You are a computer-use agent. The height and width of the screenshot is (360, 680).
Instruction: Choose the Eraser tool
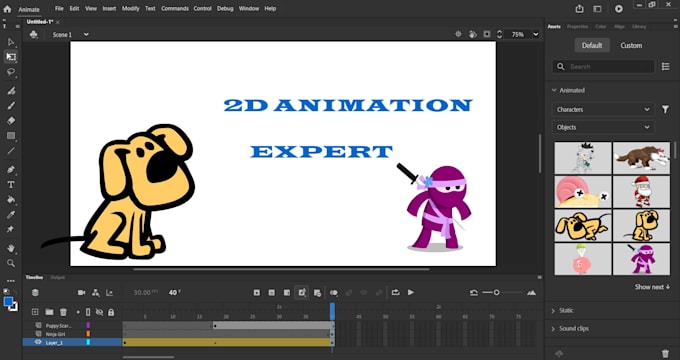pos(11,121)
